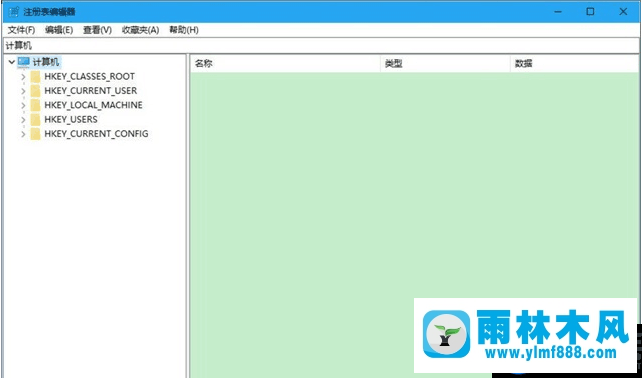The width and height of the screenshot is (642, 378).
Task: Click the folder icon of HKEY_LOCAL_MACHINE
Action: click(x=36, y=105)
